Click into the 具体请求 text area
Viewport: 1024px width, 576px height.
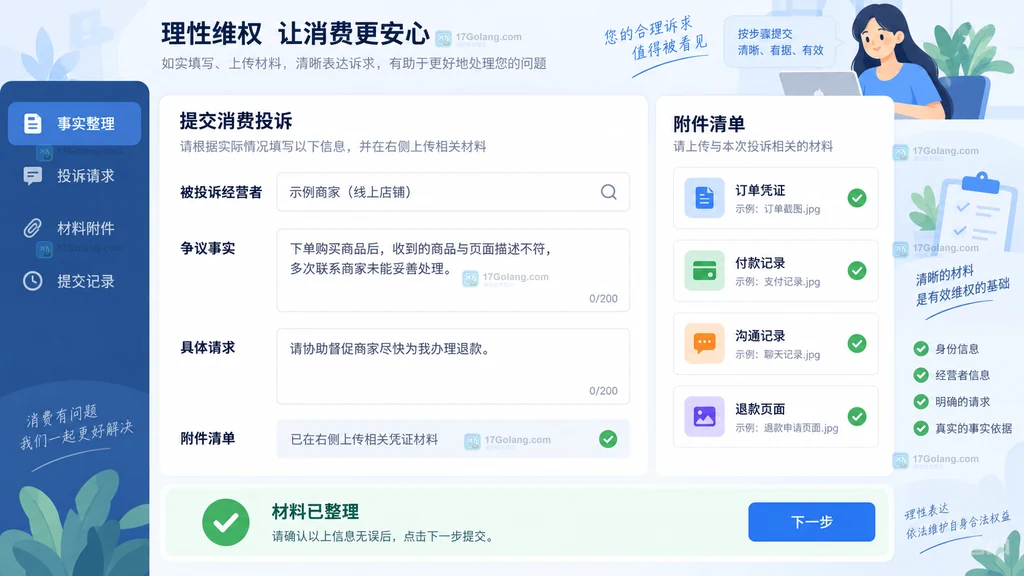(453, 366)
